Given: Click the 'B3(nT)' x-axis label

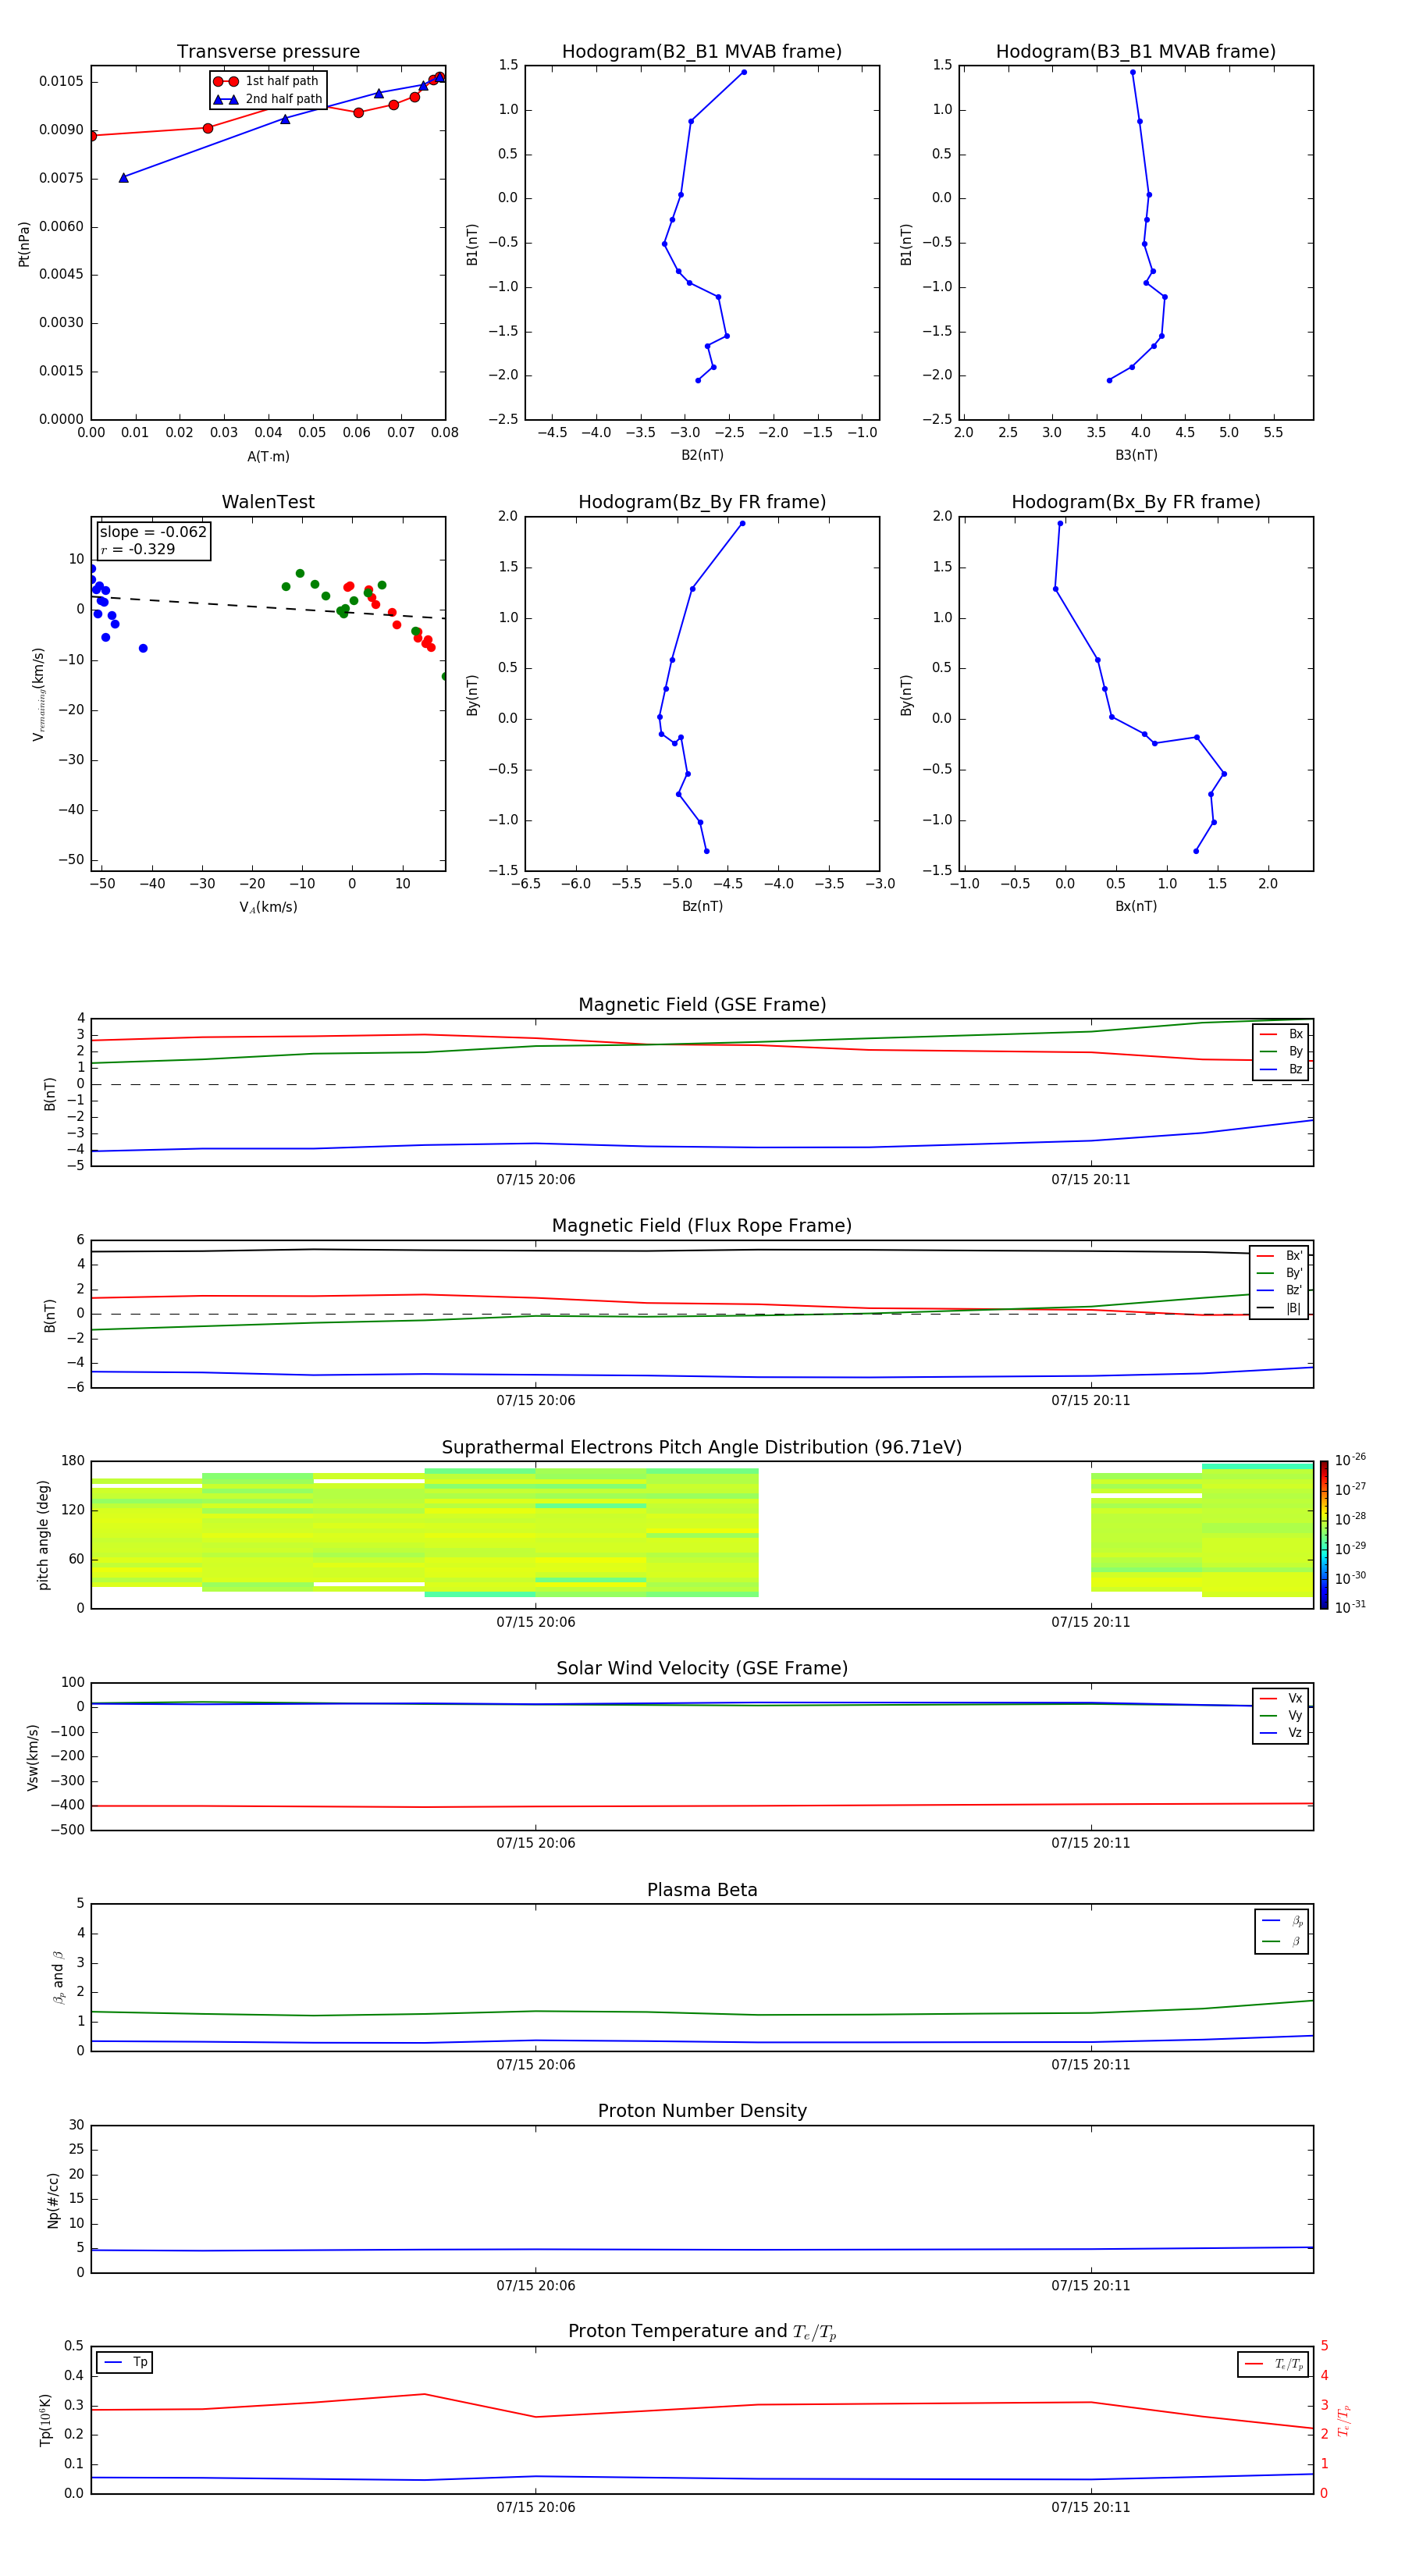Looking at the screenshot, I should 1136,455.
